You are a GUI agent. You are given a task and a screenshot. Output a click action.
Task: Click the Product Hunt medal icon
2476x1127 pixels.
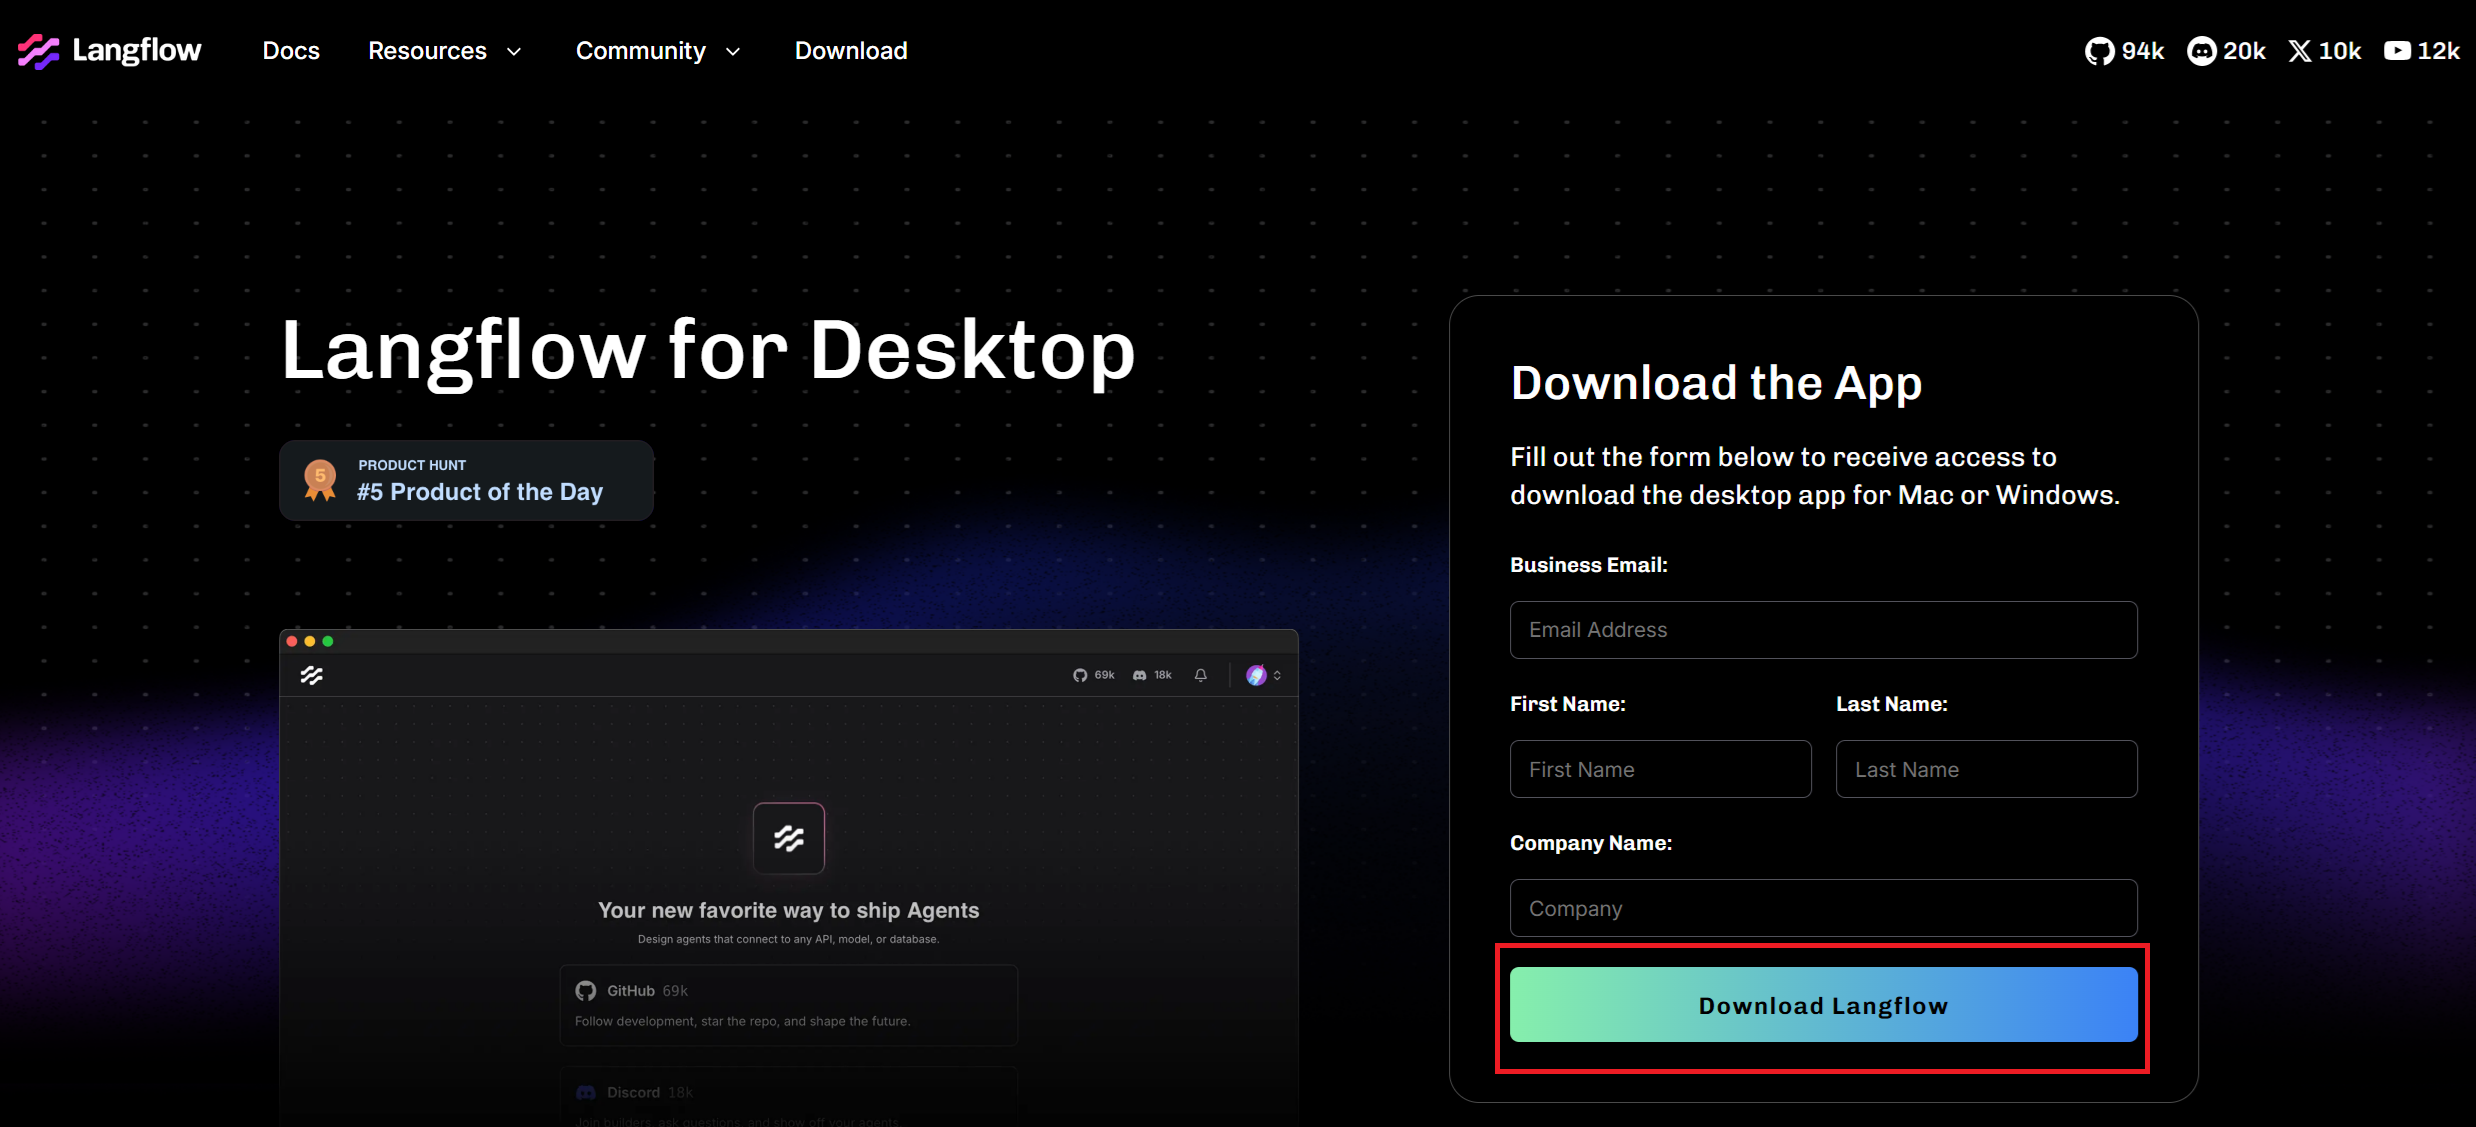point(320,480)
